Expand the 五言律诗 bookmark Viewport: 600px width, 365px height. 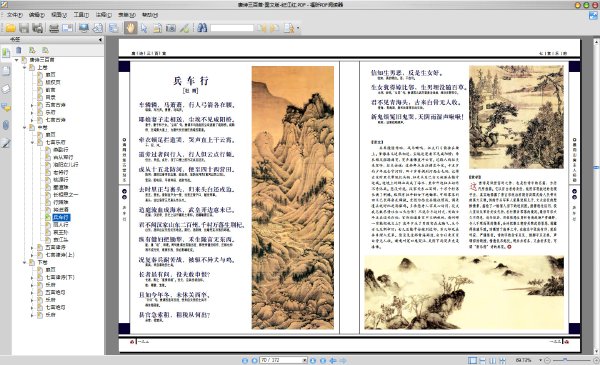click(32, 248)
